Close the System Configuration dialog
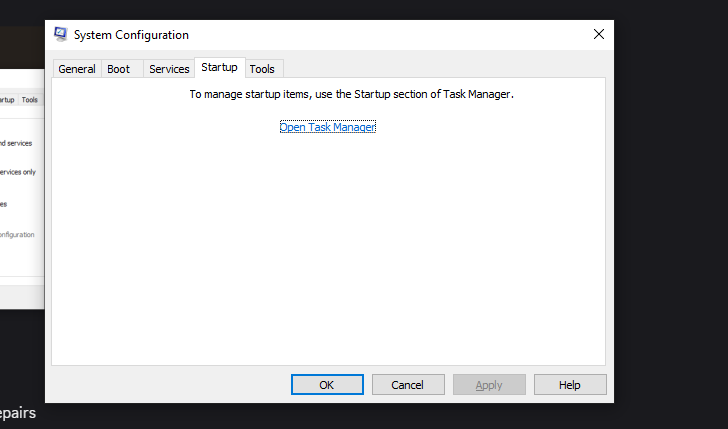 click(x=599, y=34)
